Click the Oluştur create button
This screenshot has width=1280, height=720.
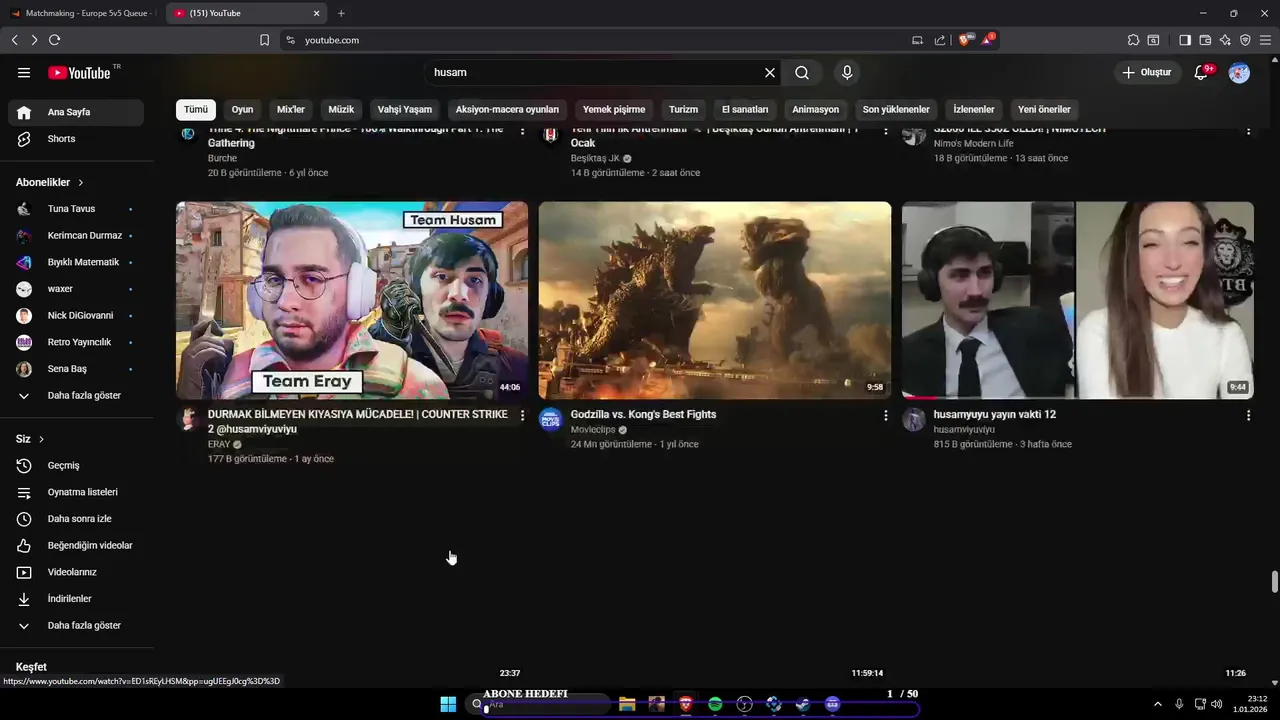click(1146, 73)
